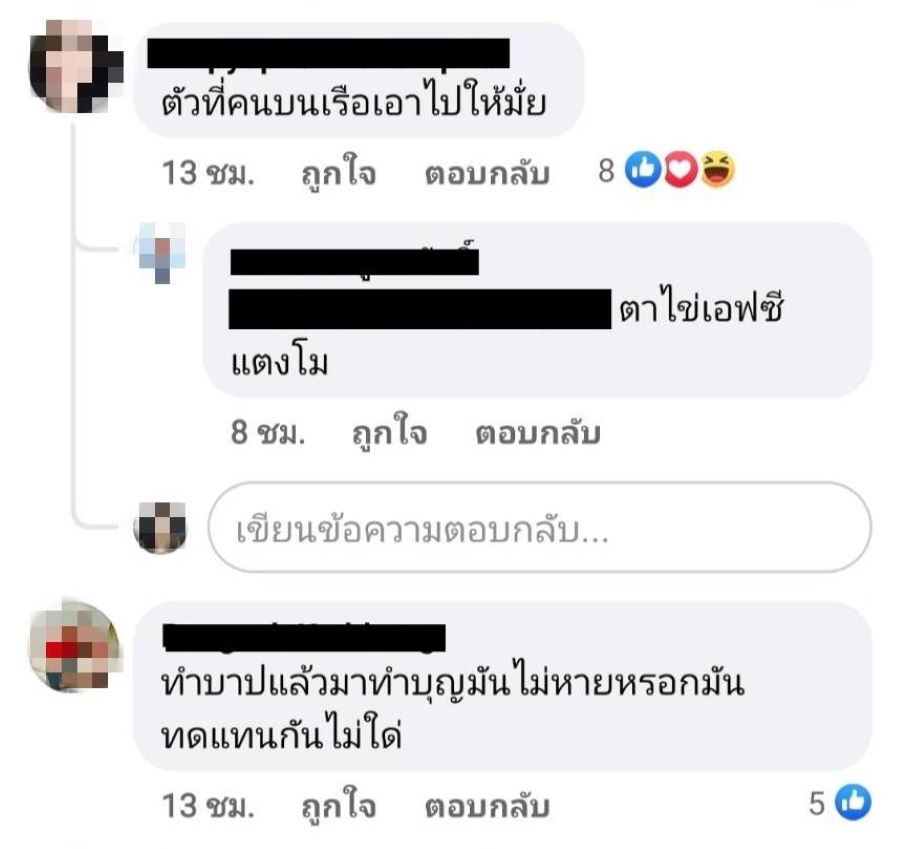Click the redacted name above the bottom comment

(304, 637)
